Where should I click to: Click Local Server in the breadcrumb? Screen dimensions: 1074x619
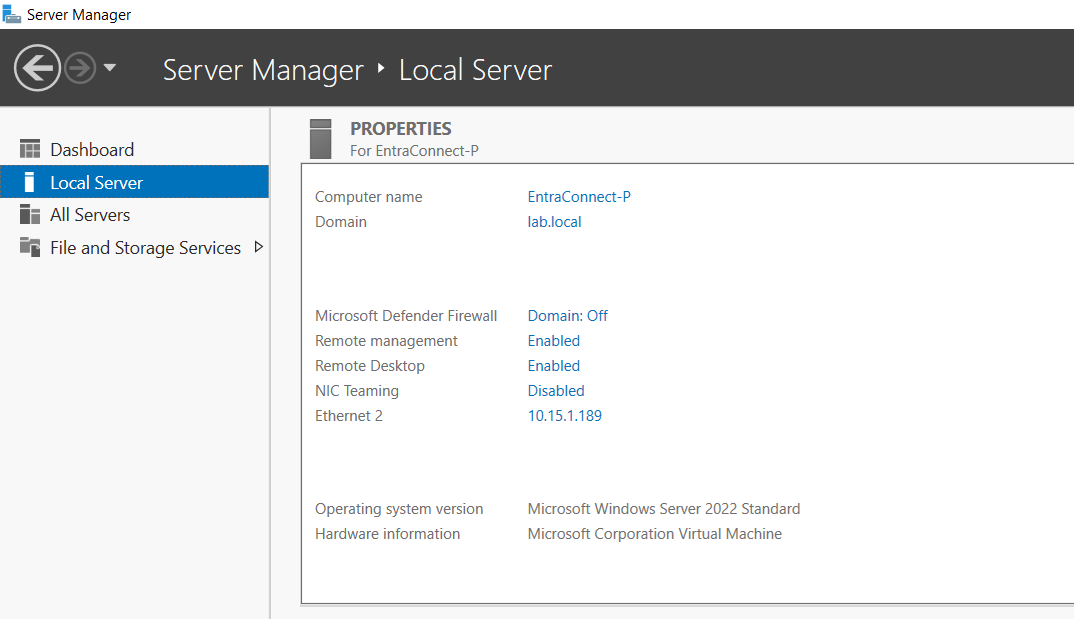475,70
